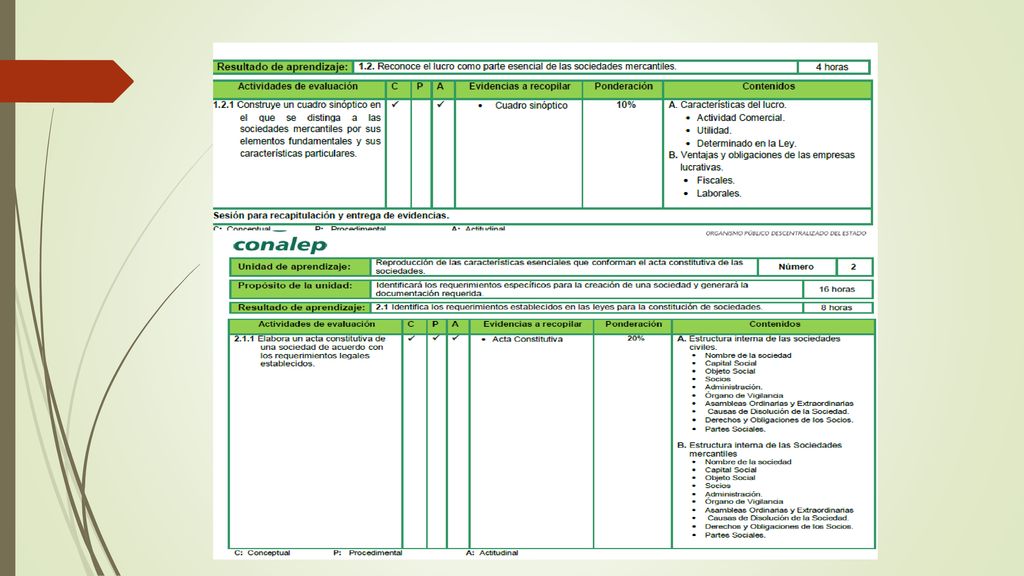Click the 'Utilidad.' bullet

pyautogui.click(x=714, y=130)
